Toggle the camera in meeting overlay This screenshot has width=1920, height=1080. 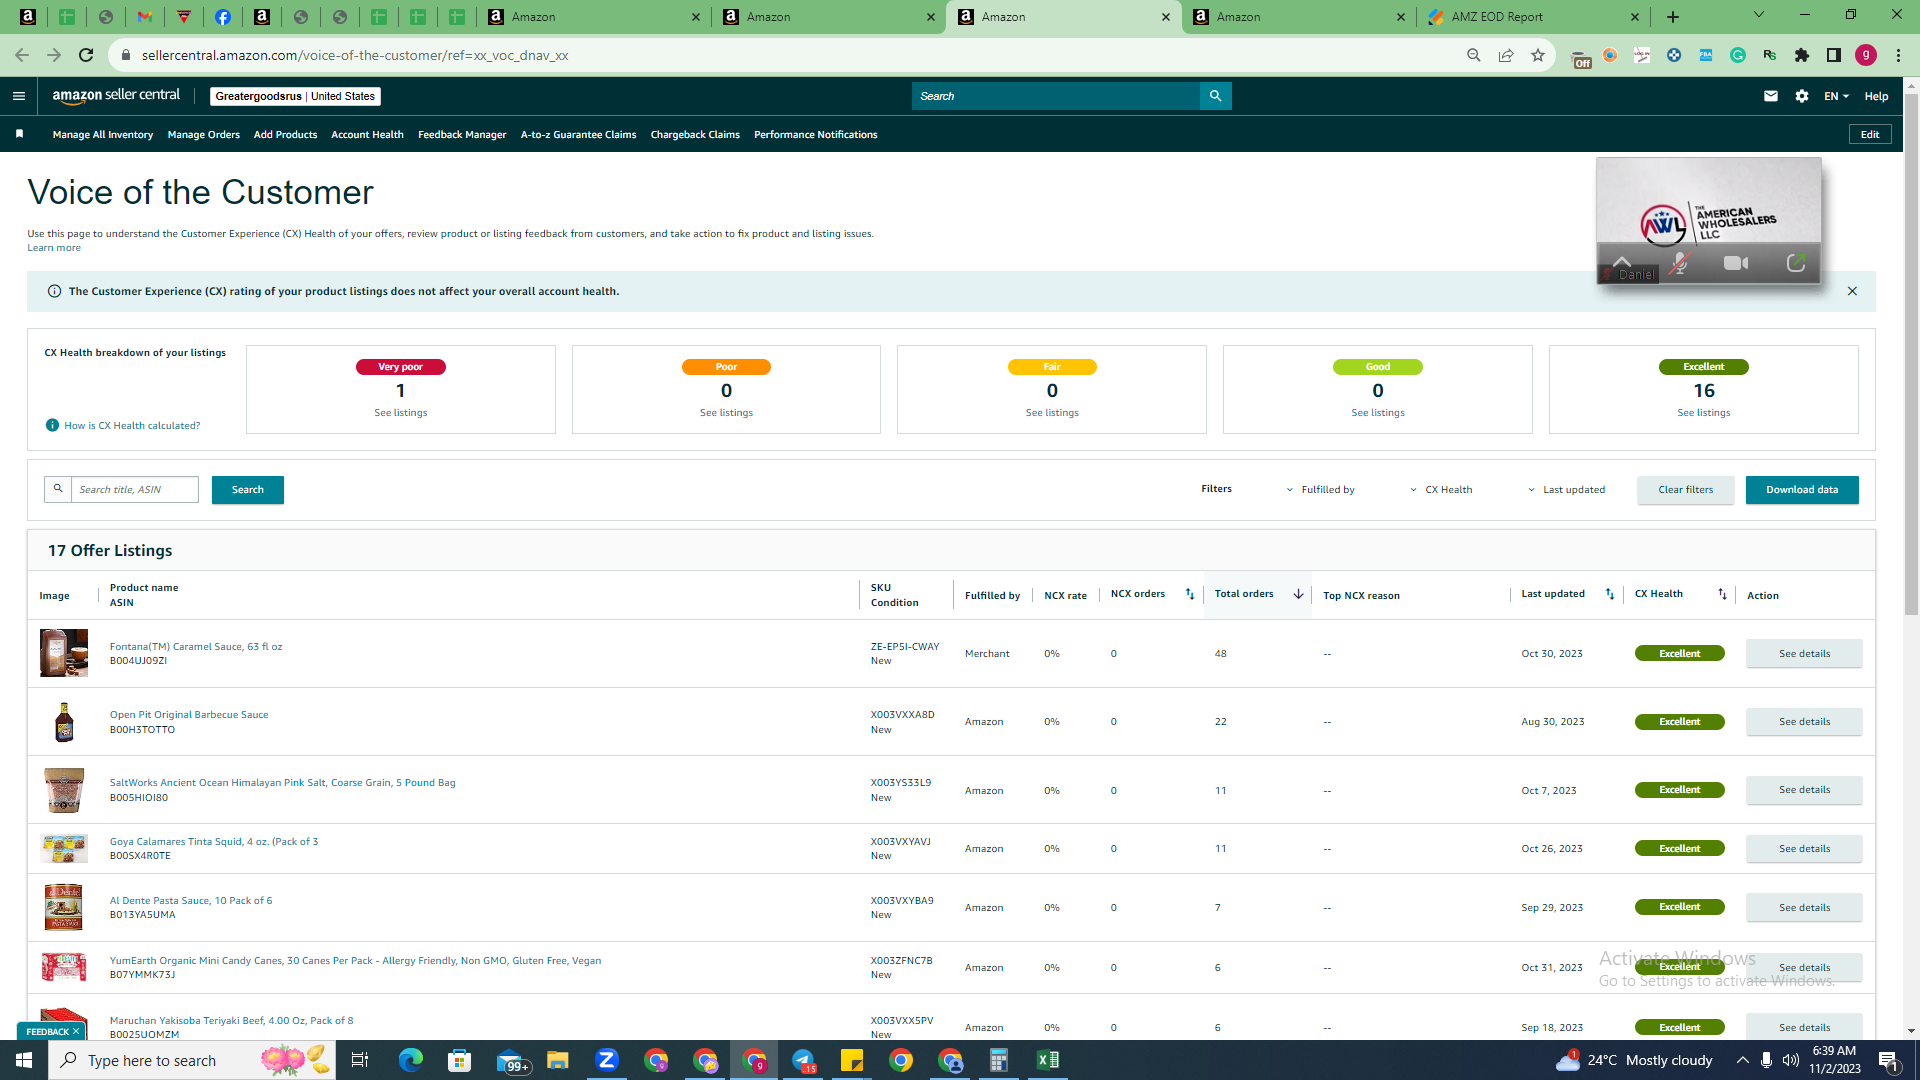point(1736,263)
